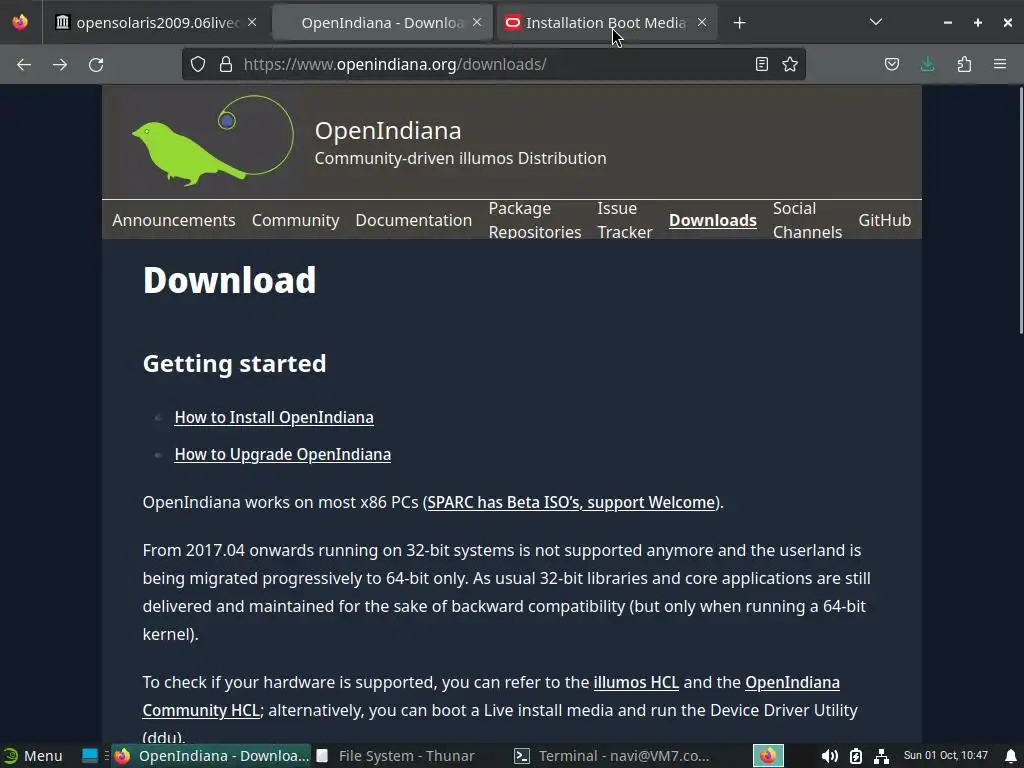Open the power battery tray icon
This screenshot has height=768, width=1024.
pyautogui.click(x=856, y=756)
